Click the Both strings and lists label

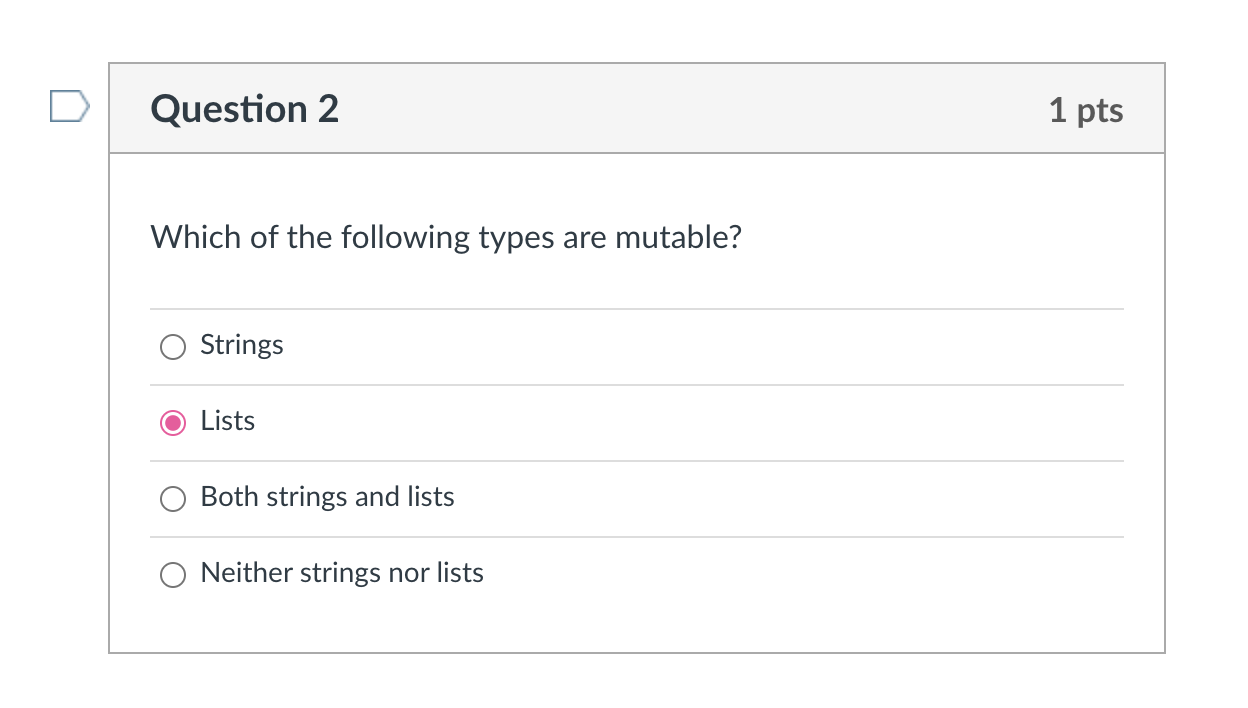(x=328, y=497)
